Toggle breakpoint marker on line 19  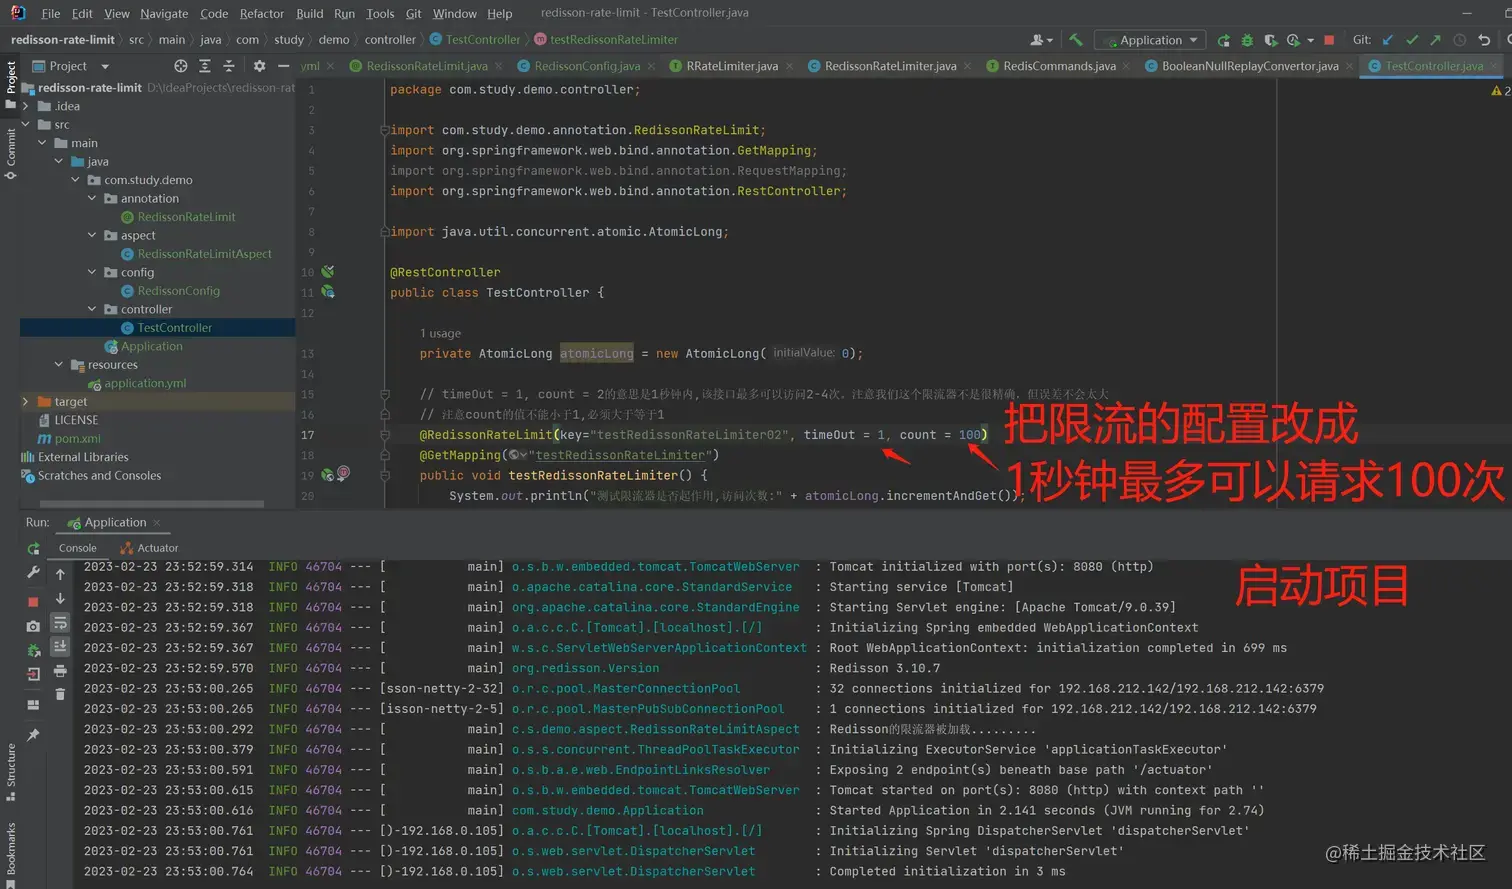click(343, 473)
